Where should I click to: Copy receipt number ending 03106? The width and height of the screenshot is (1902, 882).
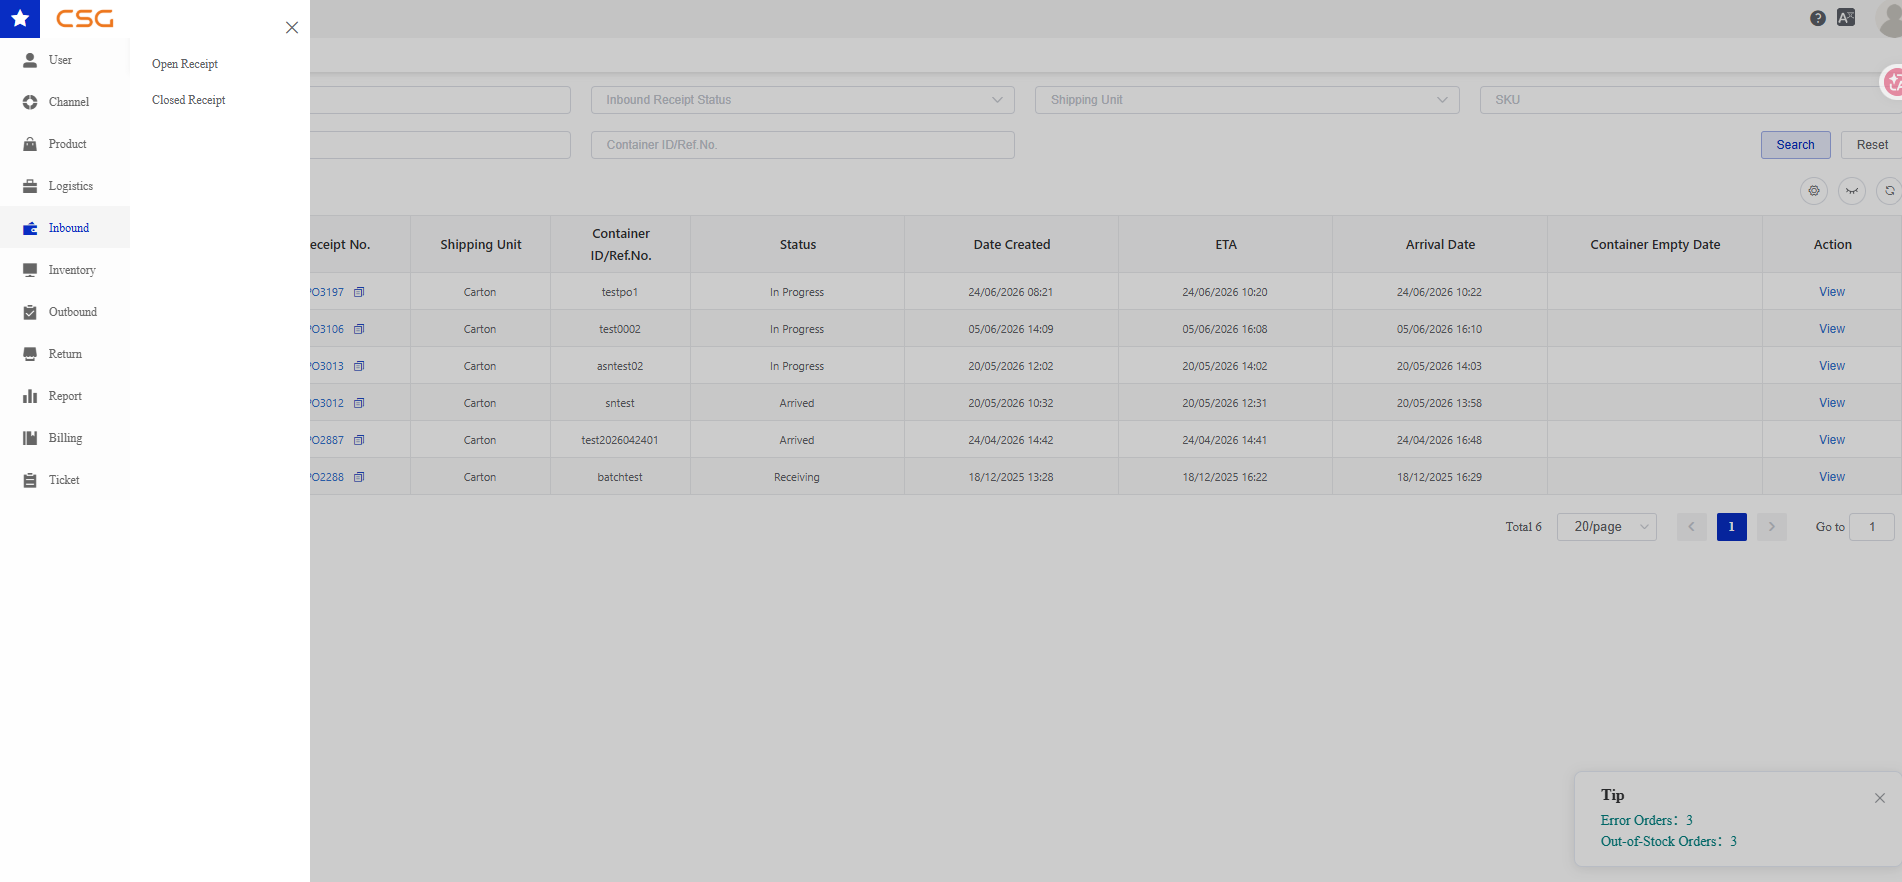coord(359,329)
